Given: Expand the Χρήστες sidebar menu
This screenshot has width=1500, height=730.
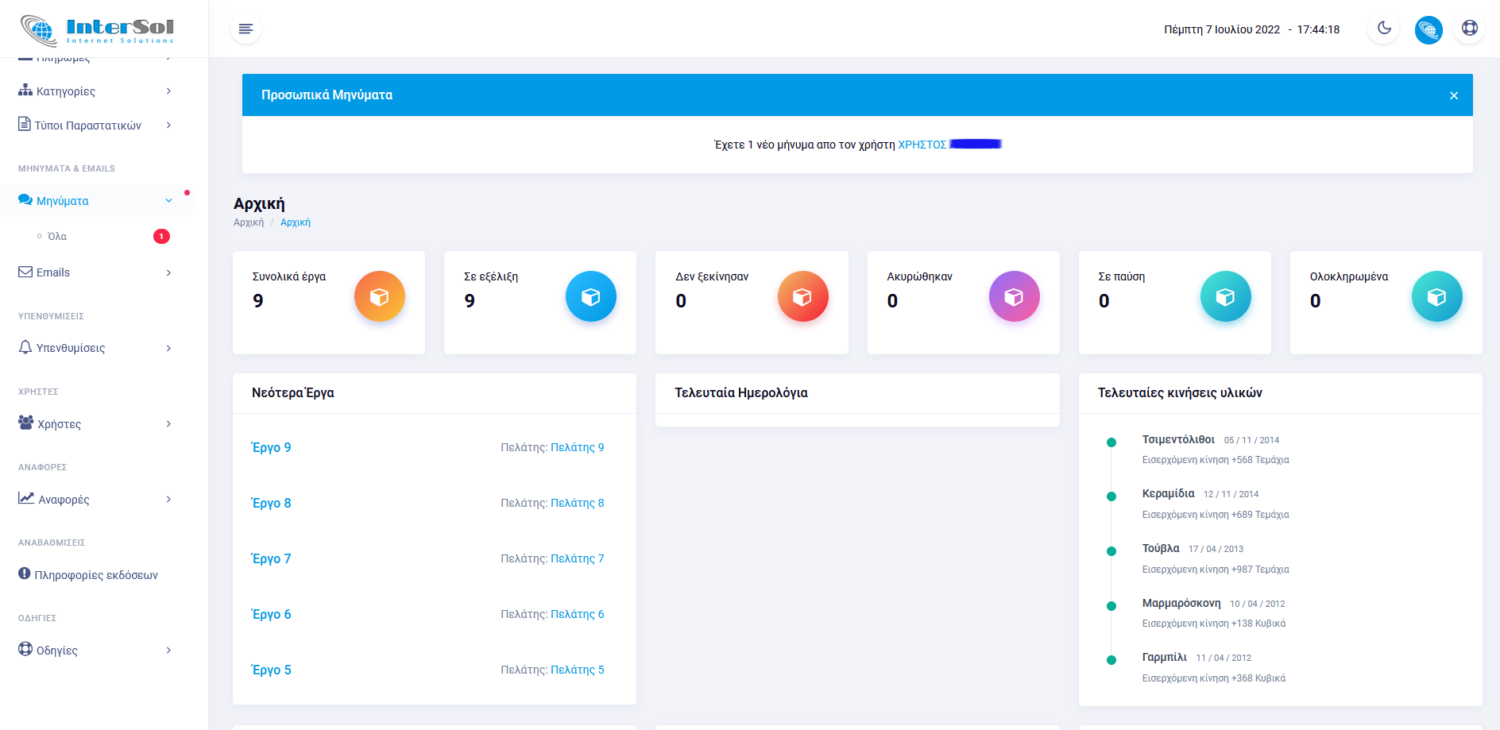Looking at the screenshot, I should [95, 424].
